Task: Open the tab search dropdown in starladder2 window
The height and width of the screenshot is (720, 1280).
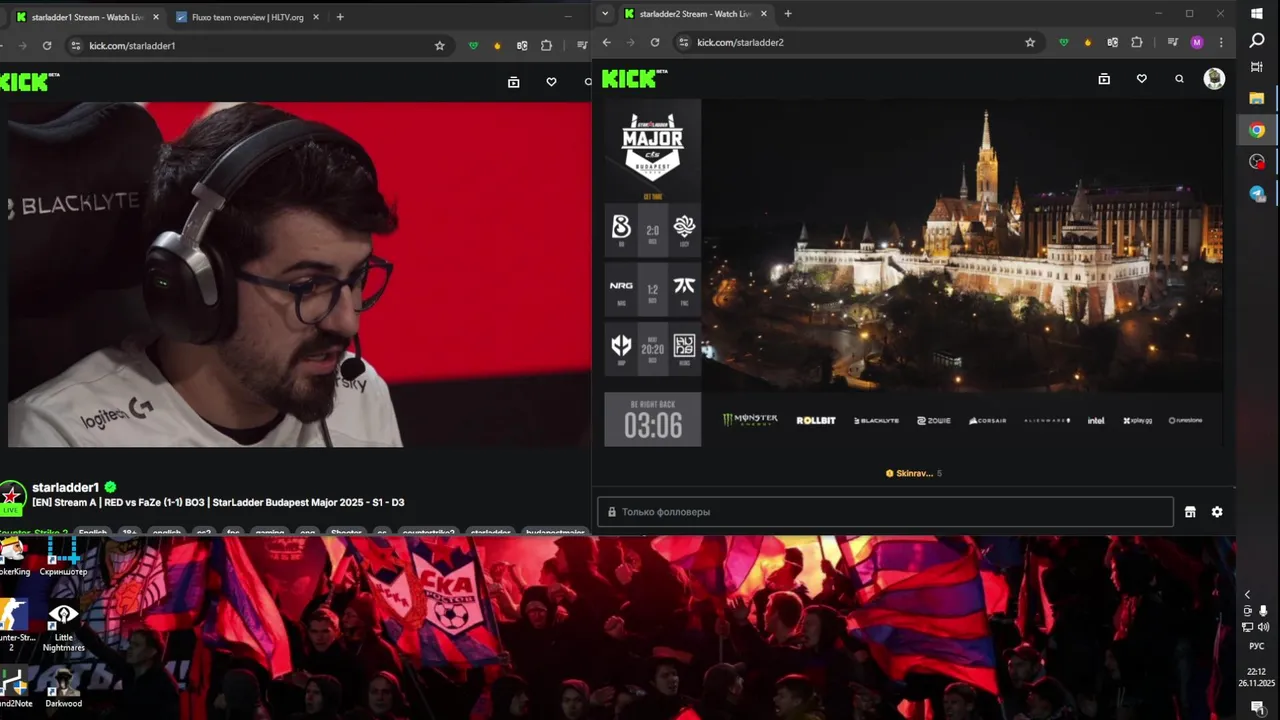Action: click(x=605, y=14)
